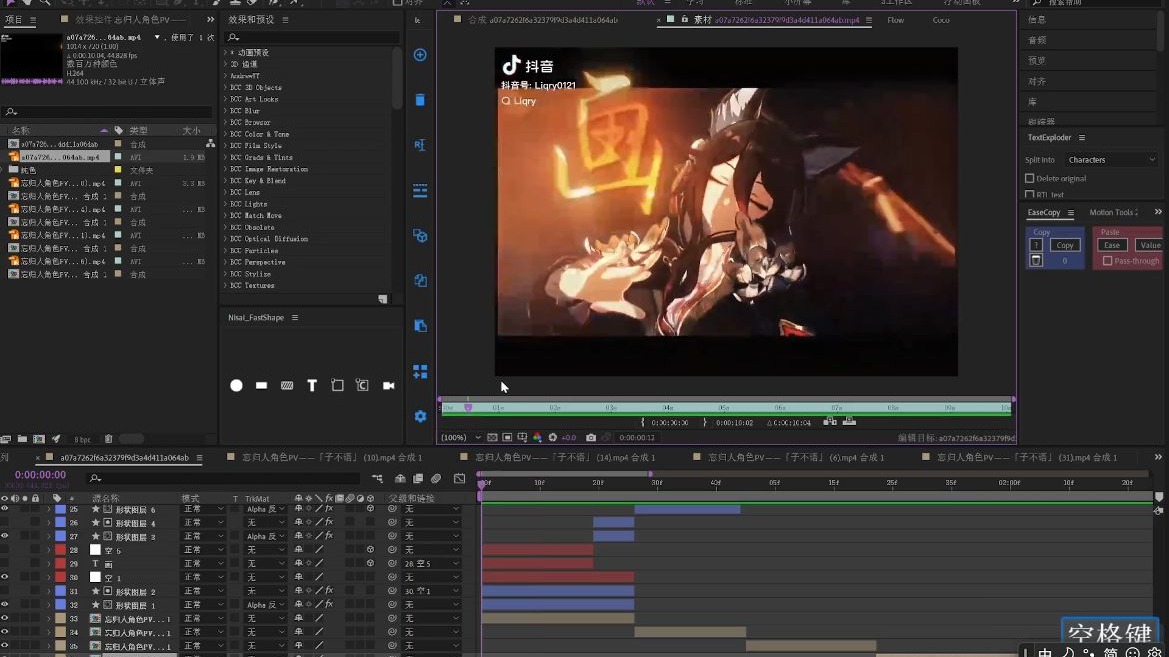Click the blue gear settings icon in the sidebar
1169x657 pixels.
[420, 416]
